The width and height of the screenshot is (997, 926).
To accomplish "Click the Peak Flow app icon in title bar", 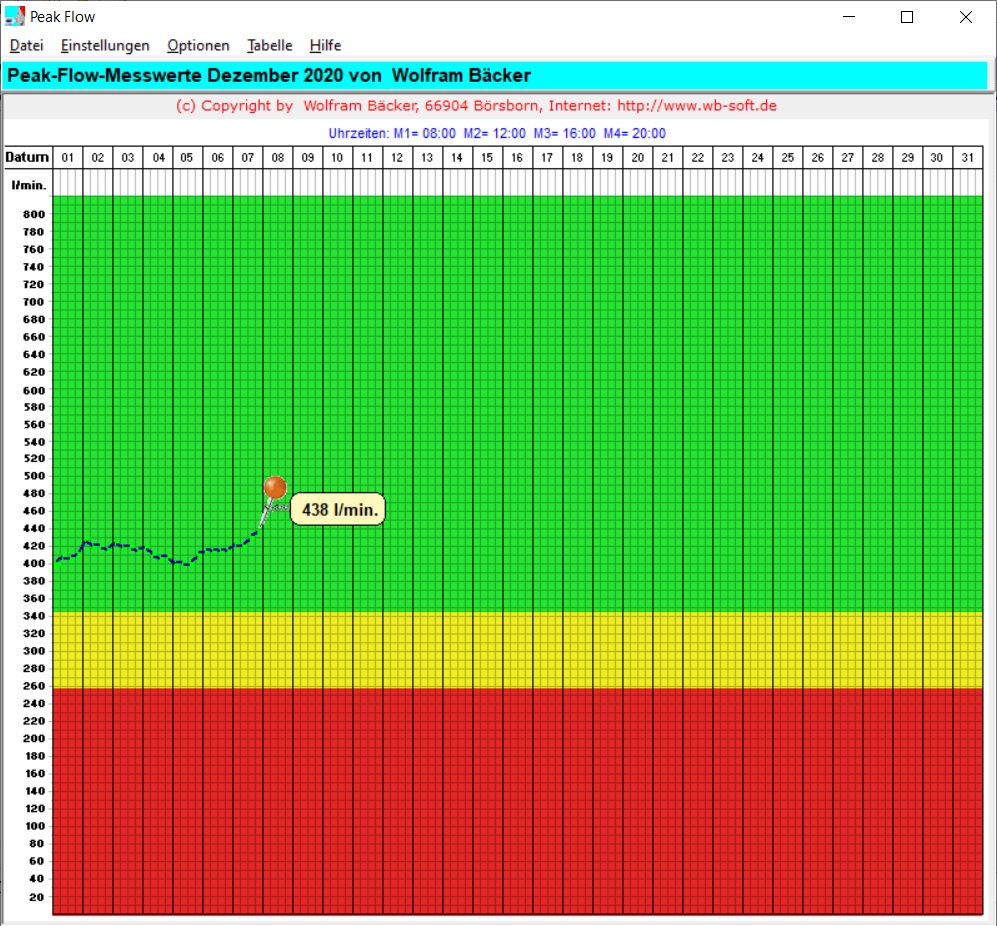I will click(15, 16).
